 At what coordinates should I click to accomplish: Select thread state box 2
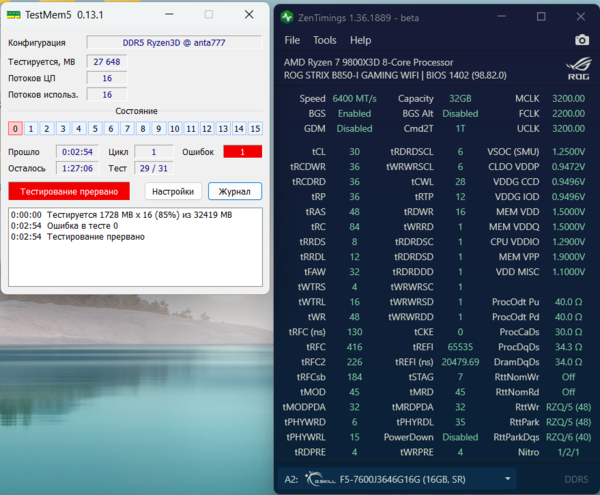(x=47, y=129)
